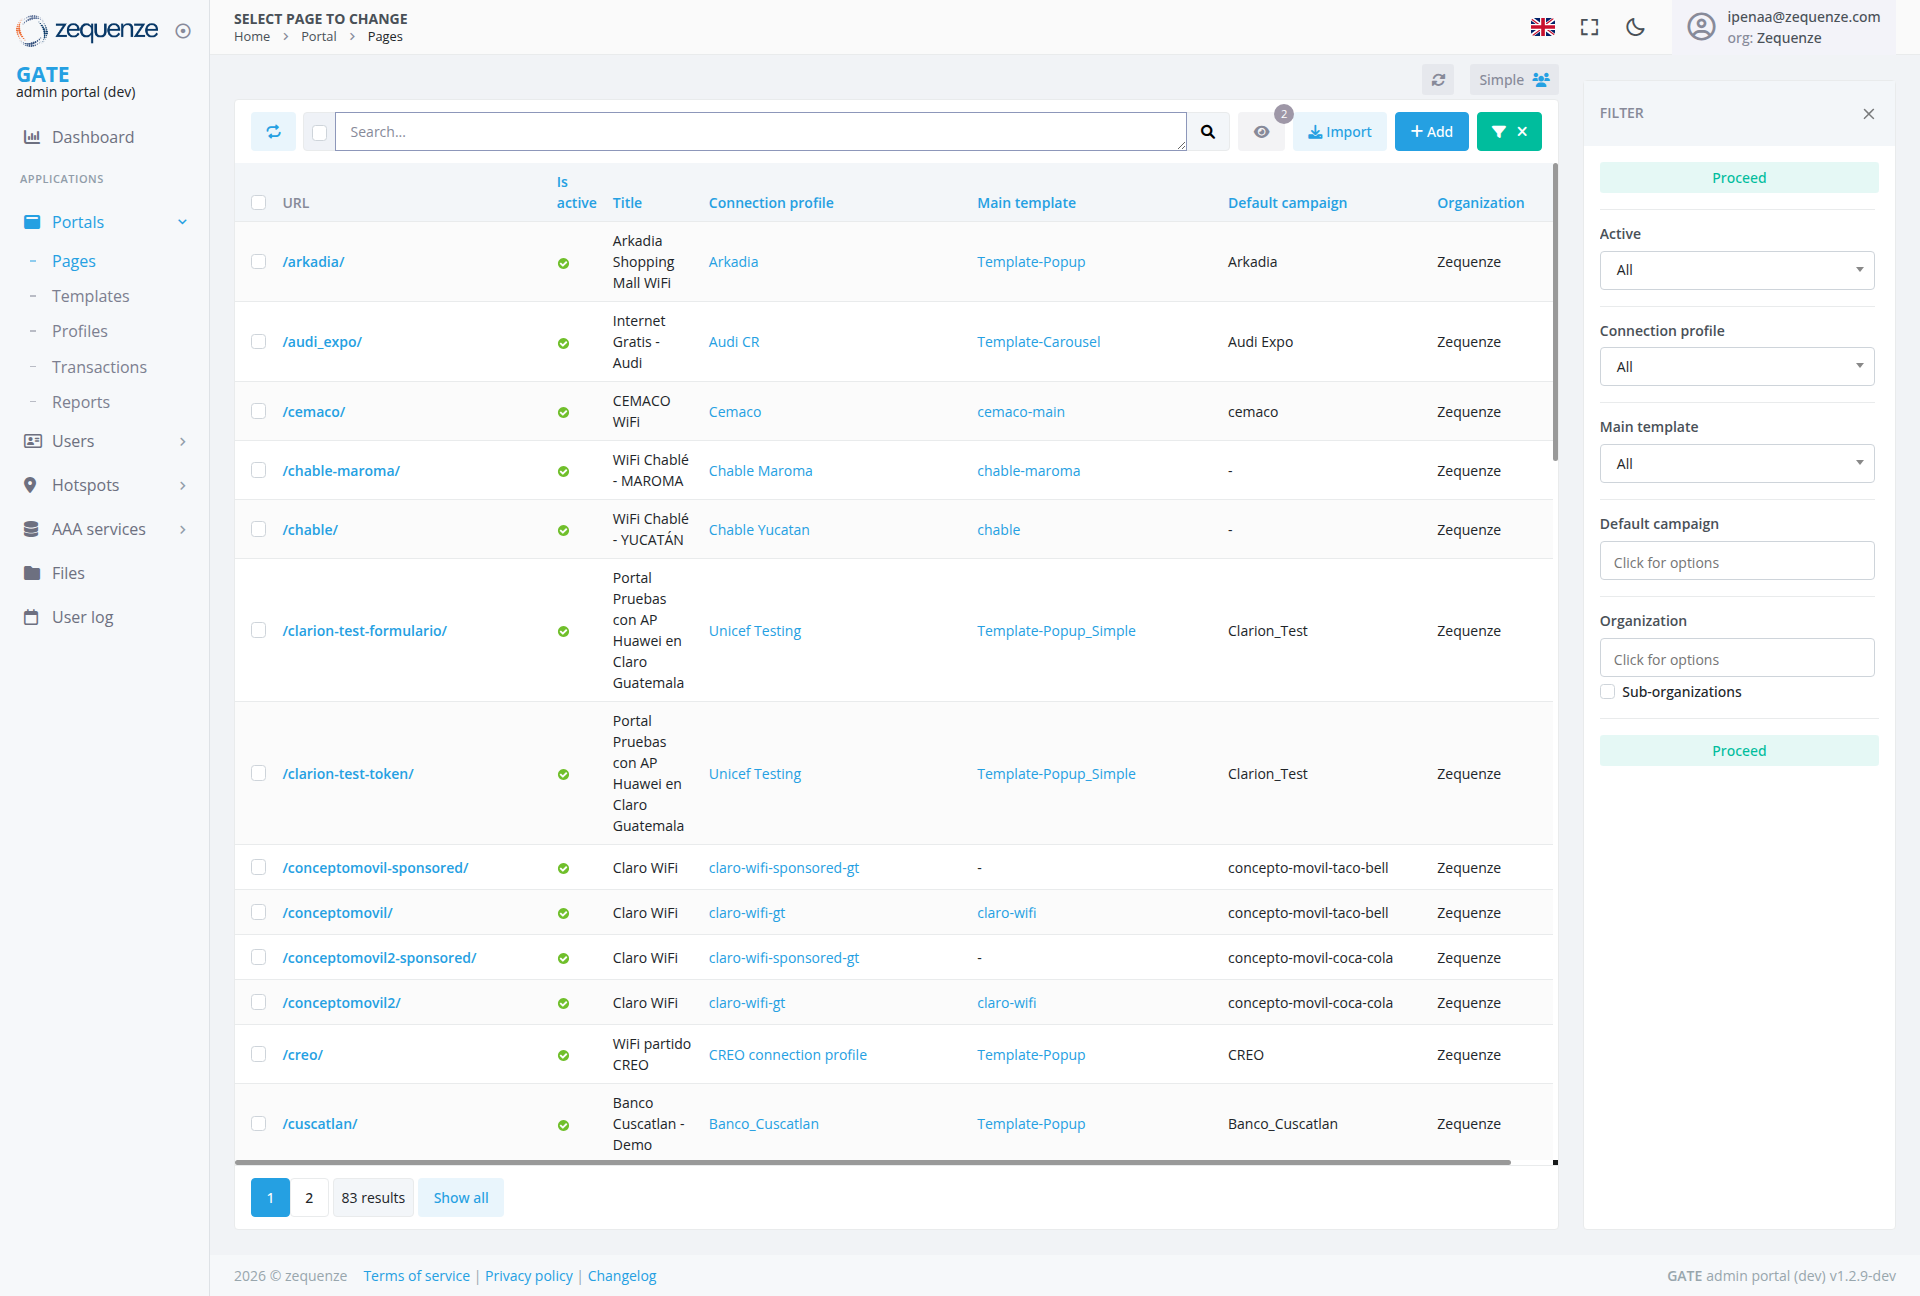Select the header checkbox to select all rows
Image resolution: width=1920 pixels, height=1296 pixels.
258,202
